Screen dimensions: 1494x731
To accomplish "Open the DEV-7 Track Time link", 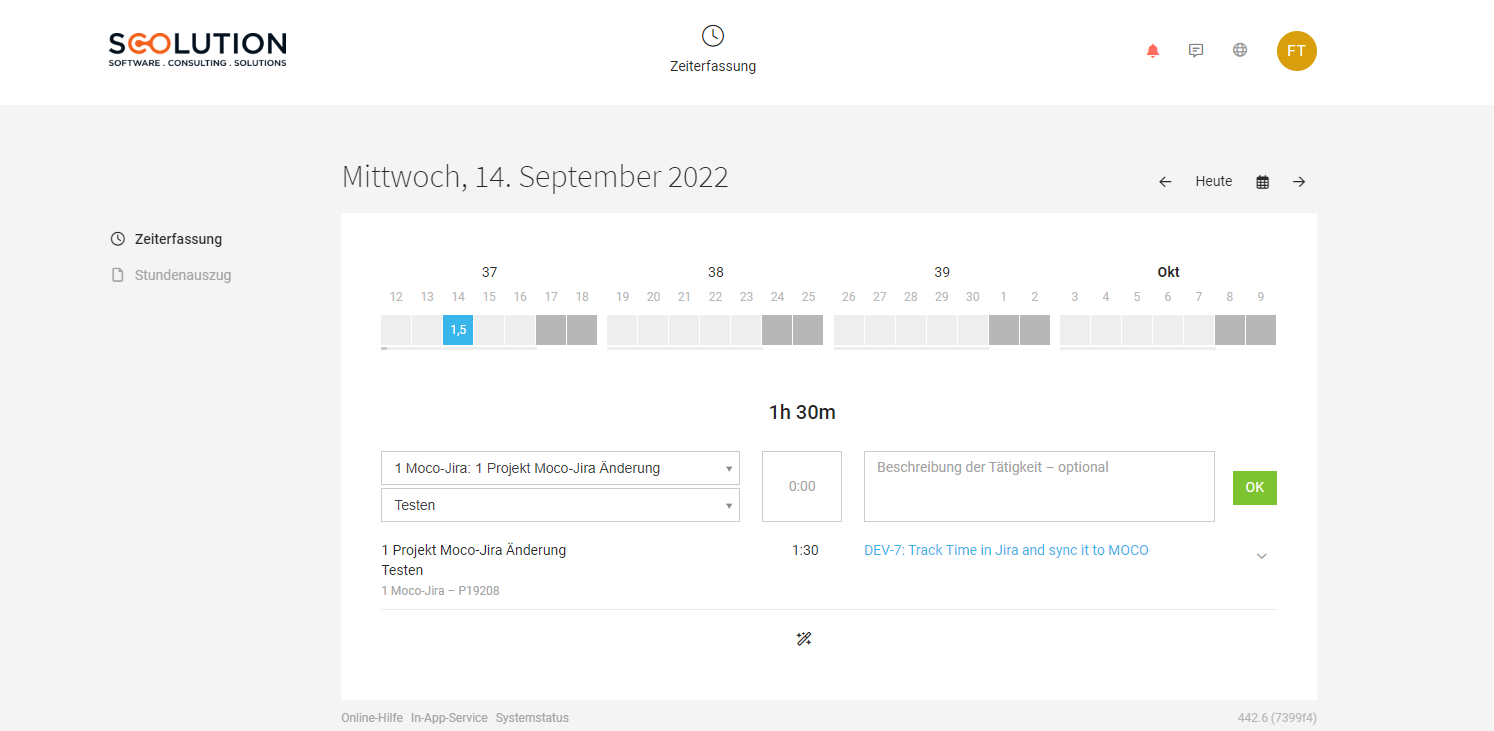I will coord(1006,550).
